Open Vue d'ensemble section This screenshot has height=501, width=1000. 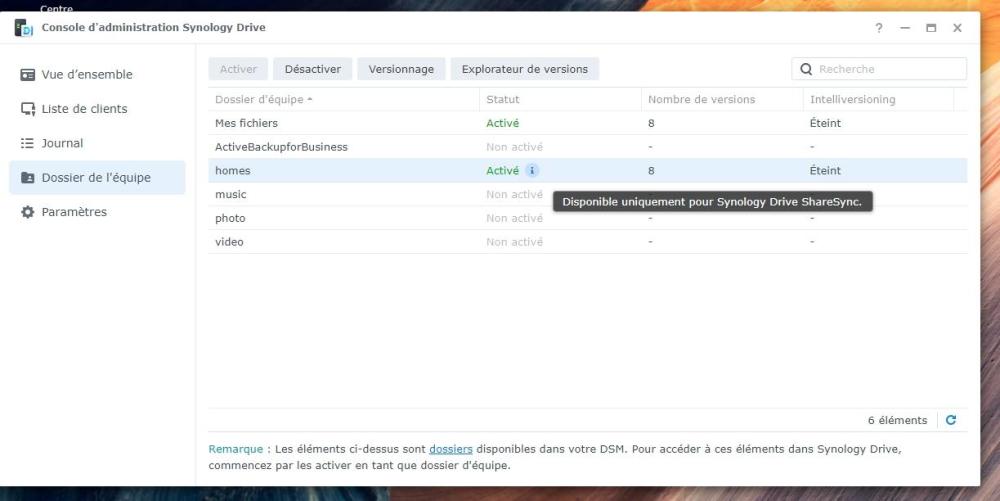97,75
